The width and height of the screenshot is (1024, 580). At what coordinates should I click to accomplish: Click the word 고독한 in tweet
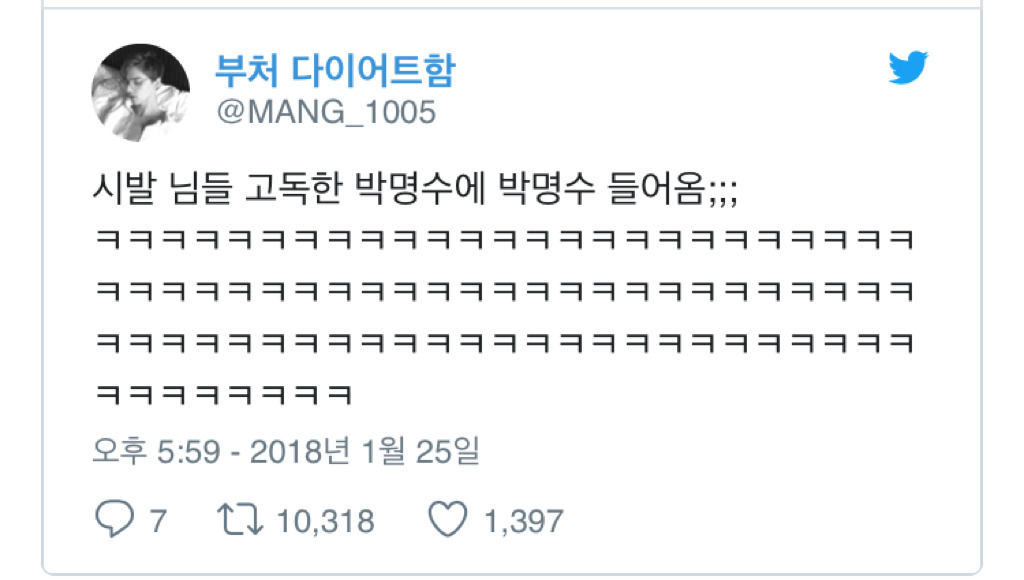(293, 189)
